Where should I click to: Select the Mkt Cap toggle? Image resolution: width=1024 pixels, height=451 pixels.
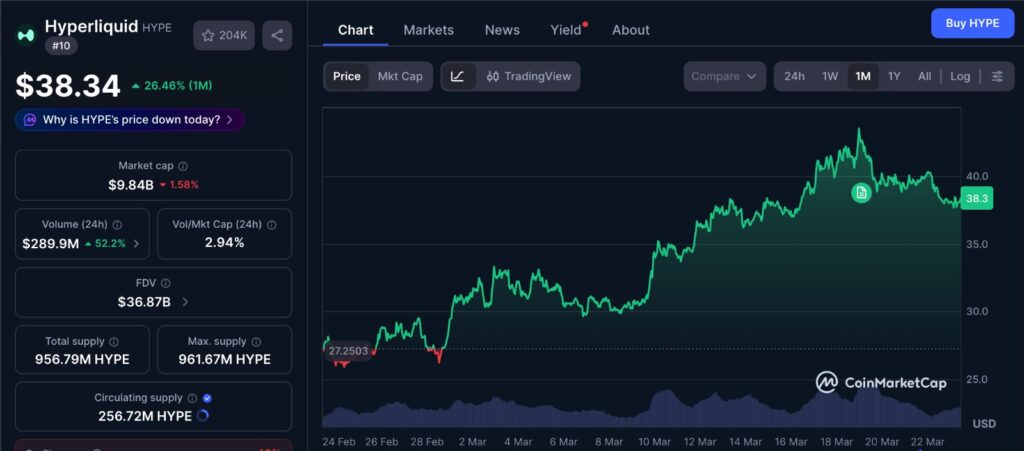(x=400, y=76)
